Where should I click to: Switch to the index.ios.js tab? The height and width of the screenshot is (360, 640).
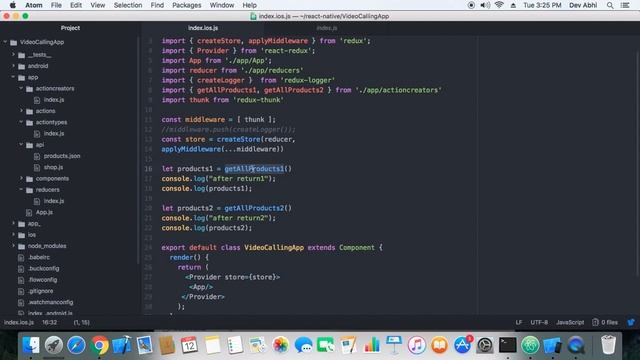pos(203,28)
